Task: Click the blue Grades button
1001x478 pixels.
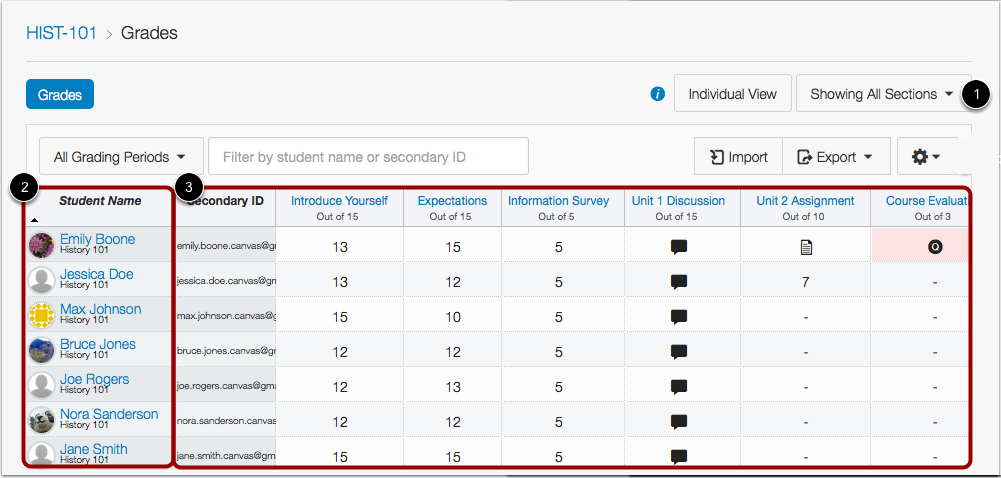Action: (x=60, y=94)
